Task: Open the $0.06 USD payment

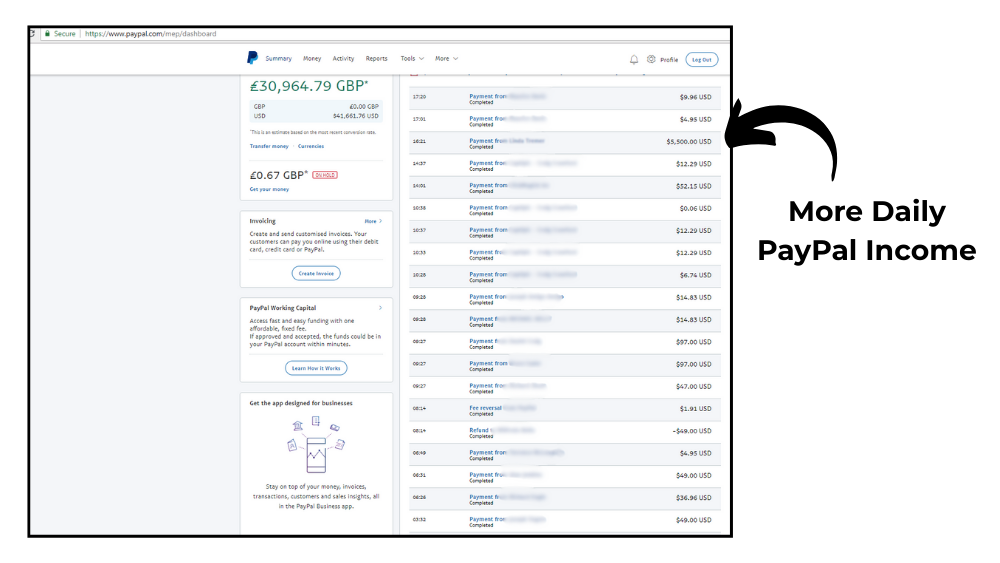Action: pos(564,209)
